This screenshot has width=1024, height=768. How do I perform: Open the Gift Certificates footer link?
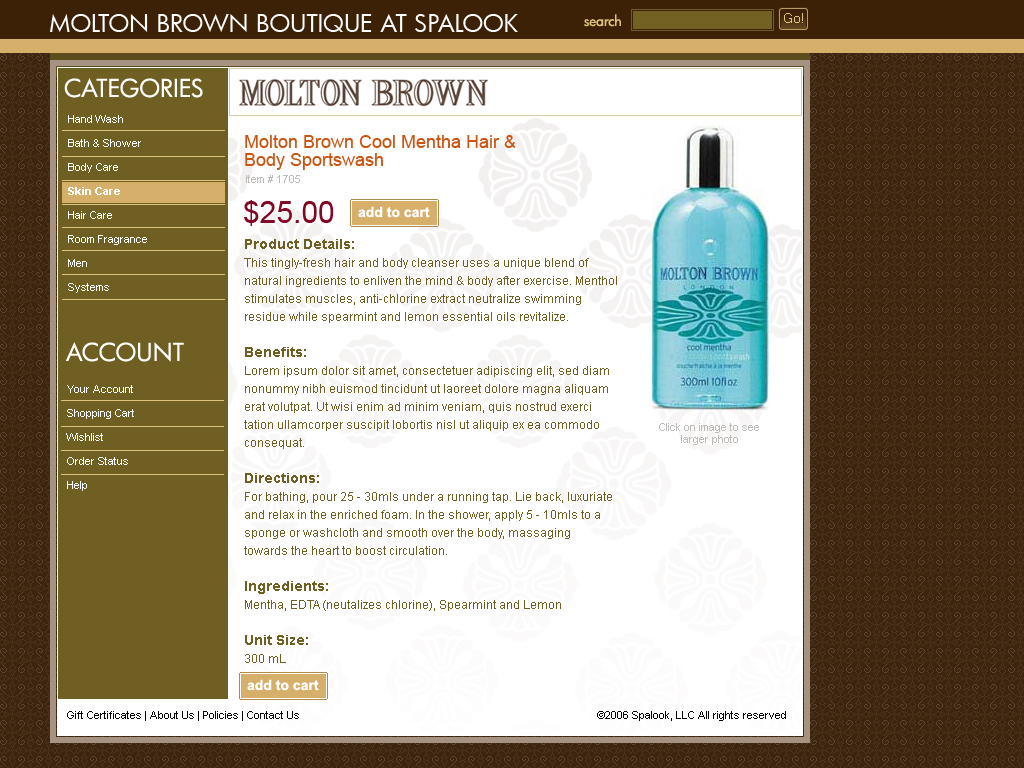[x=104, y=715]
